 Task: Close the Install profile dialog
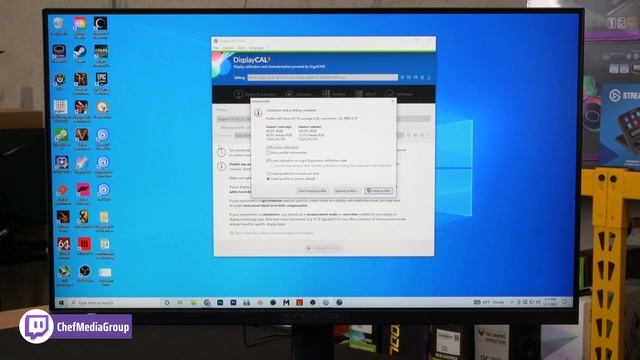(x=393, y=101)
